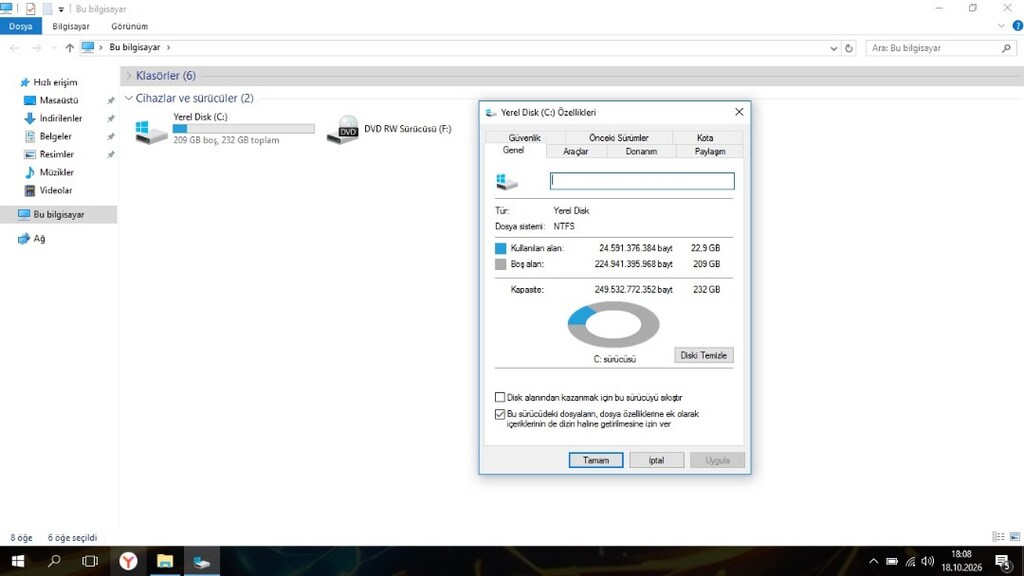Switch to the Araçlar tab
Screen dimensions: 1024x576
point(575,152)
